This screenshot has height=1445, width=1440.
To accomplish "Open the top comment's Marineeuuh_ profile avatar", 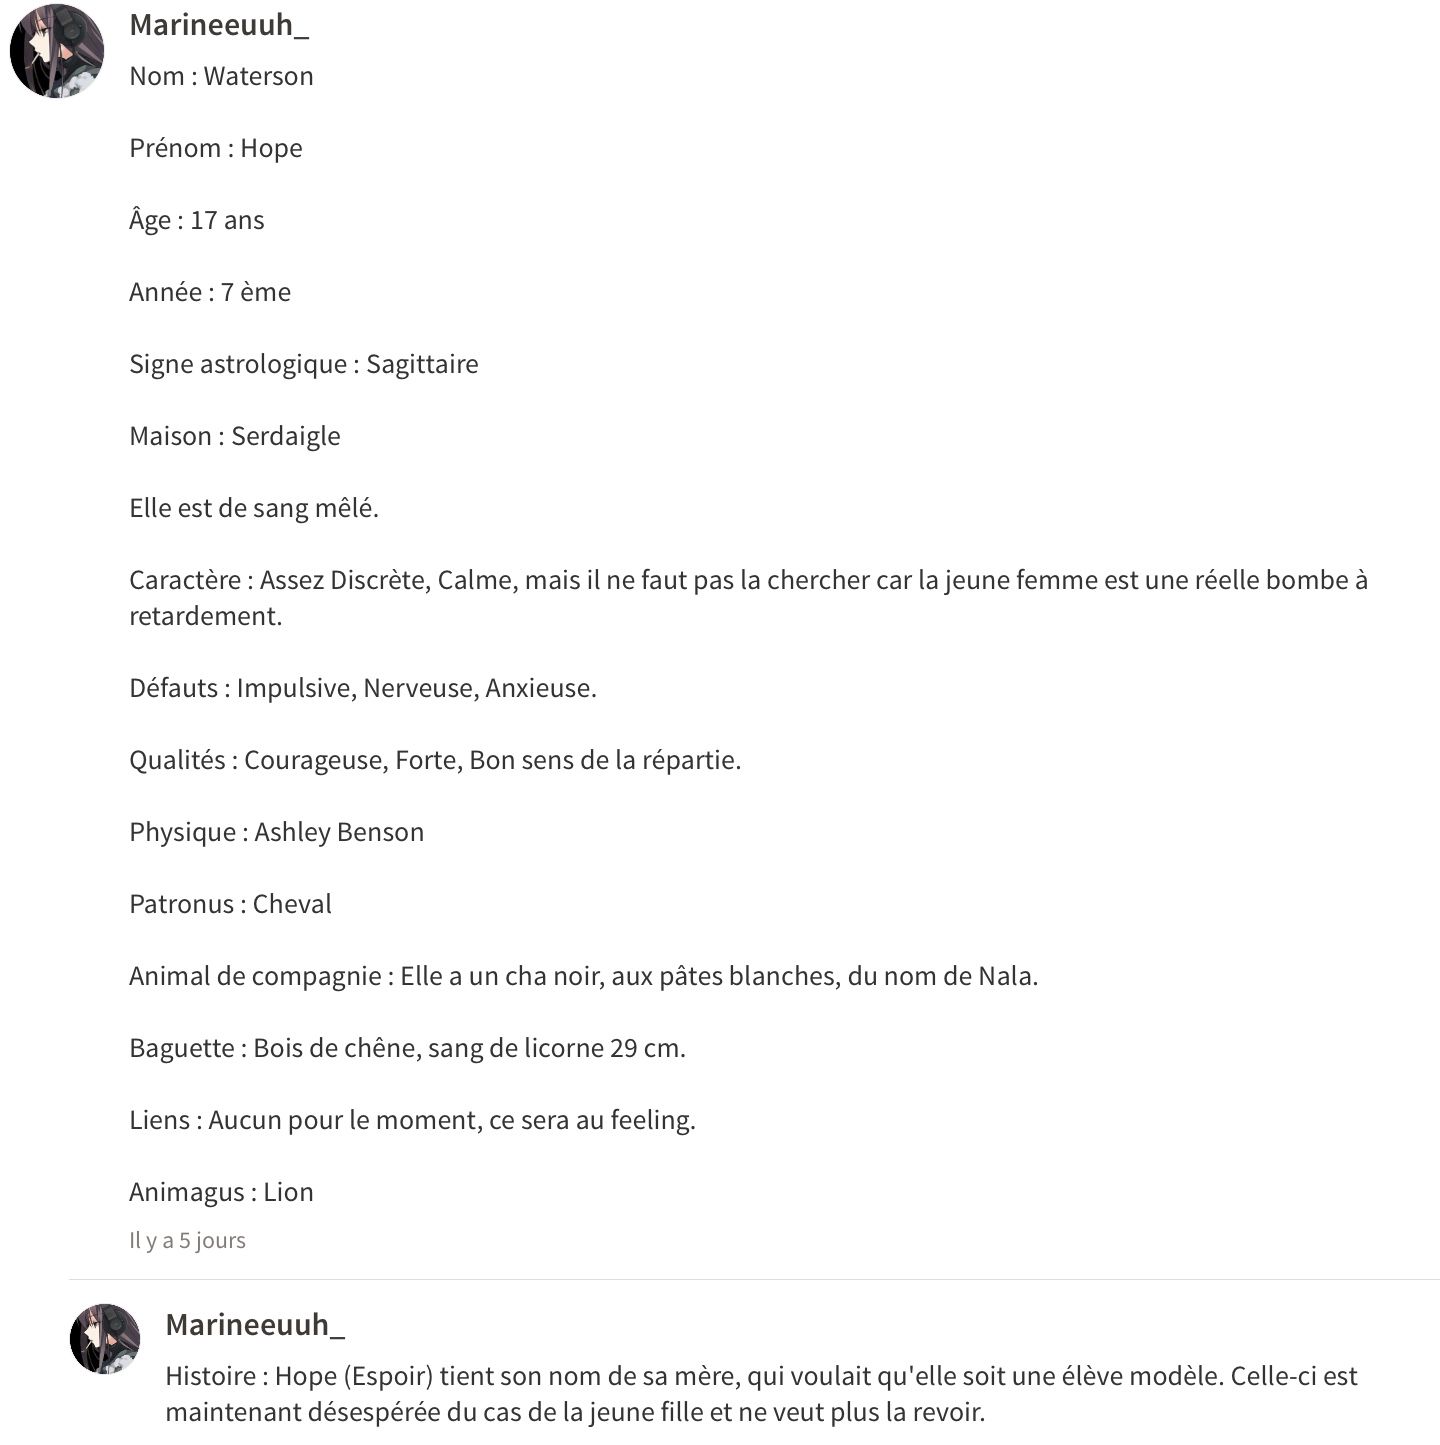I will (57, 51).
